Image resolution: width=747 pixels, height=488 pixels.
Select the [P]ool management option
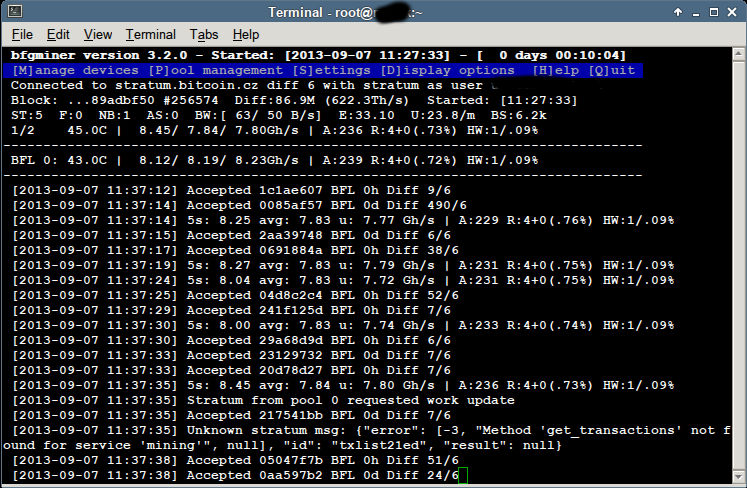coord(215,71)
